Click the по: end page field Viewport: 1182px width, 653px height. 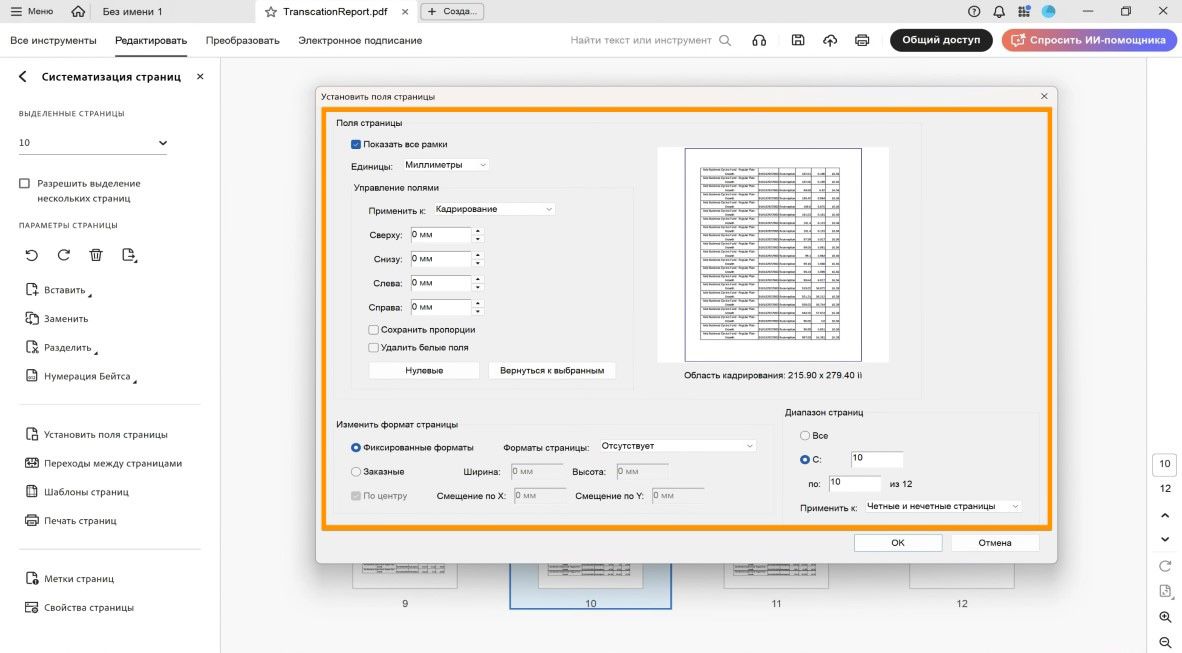(855, 483)
